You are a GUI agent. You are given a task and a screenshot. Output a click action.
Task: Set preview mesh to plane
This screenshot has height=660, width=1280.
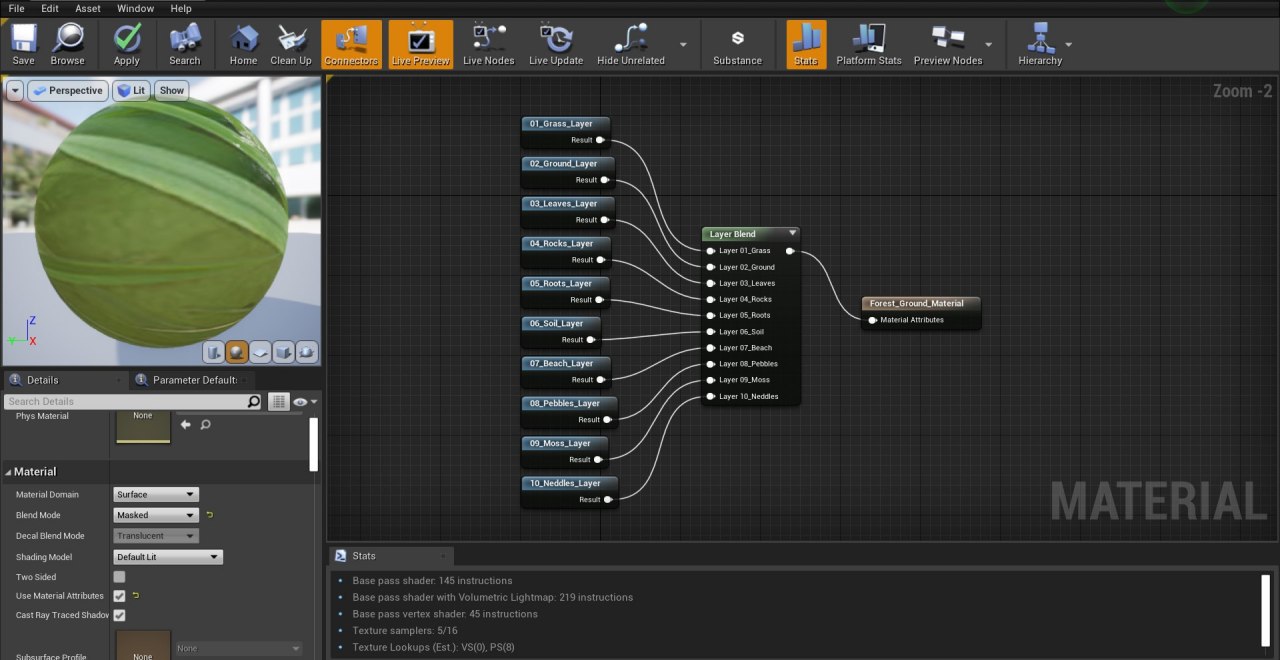tap(260, 352)
